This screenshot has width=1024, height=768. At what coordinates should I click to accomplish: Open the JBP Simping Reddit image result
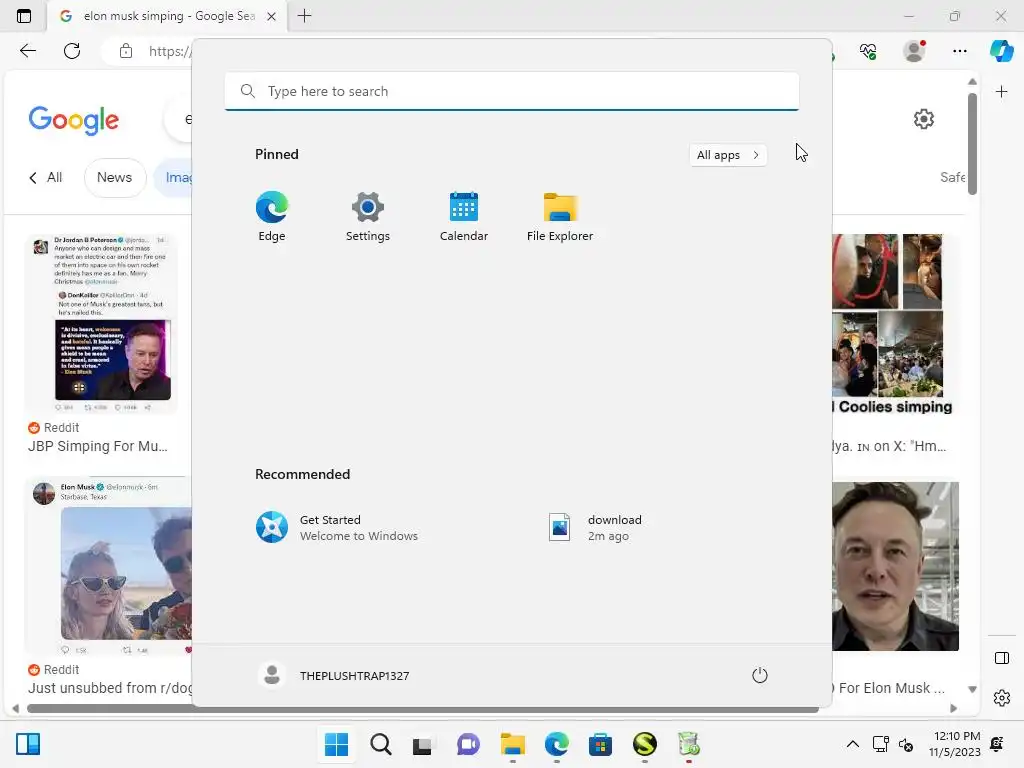click(102, 324)
